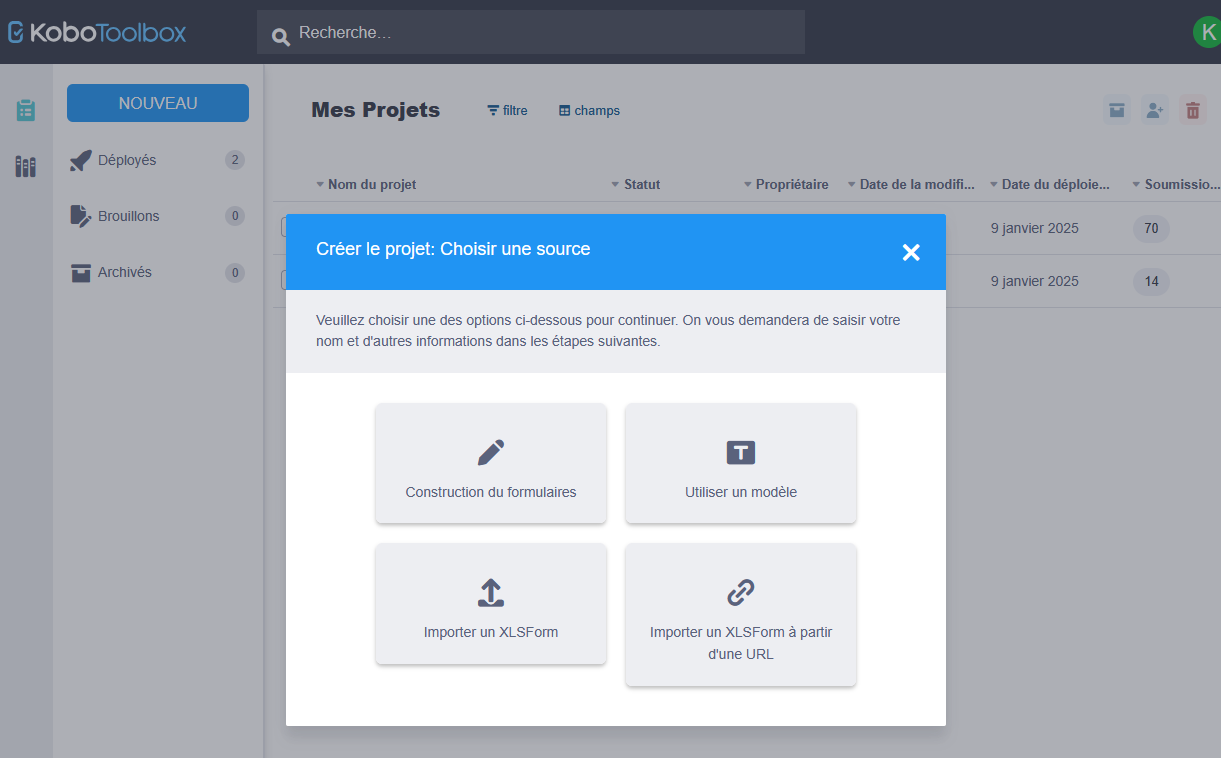Viewport: 1221px width, 758px height.
Task: Close the Créer le projet dialog
Action: pos(910,252)
